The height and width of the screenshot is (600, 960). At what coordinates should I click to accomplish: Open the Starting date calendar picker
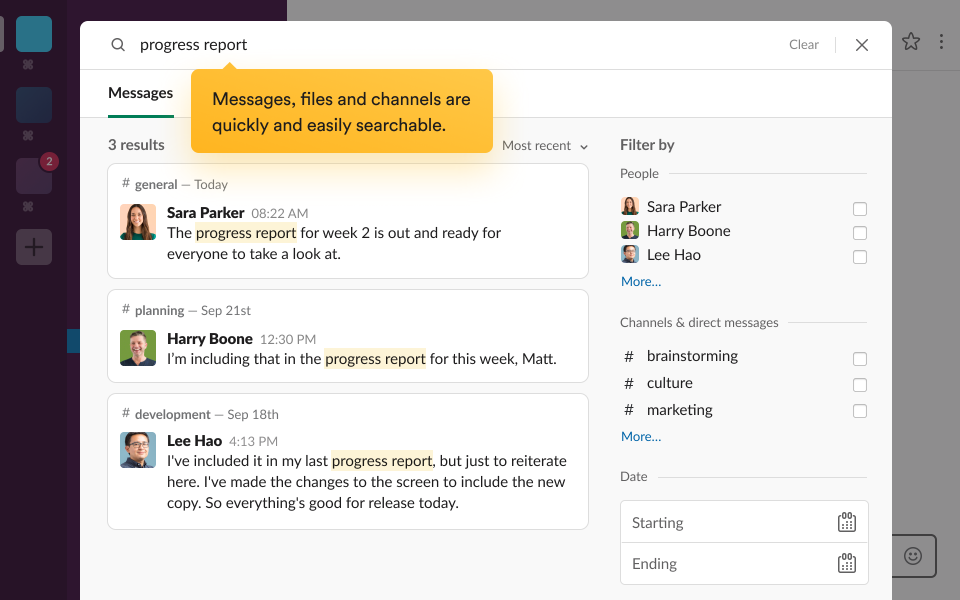847,521
